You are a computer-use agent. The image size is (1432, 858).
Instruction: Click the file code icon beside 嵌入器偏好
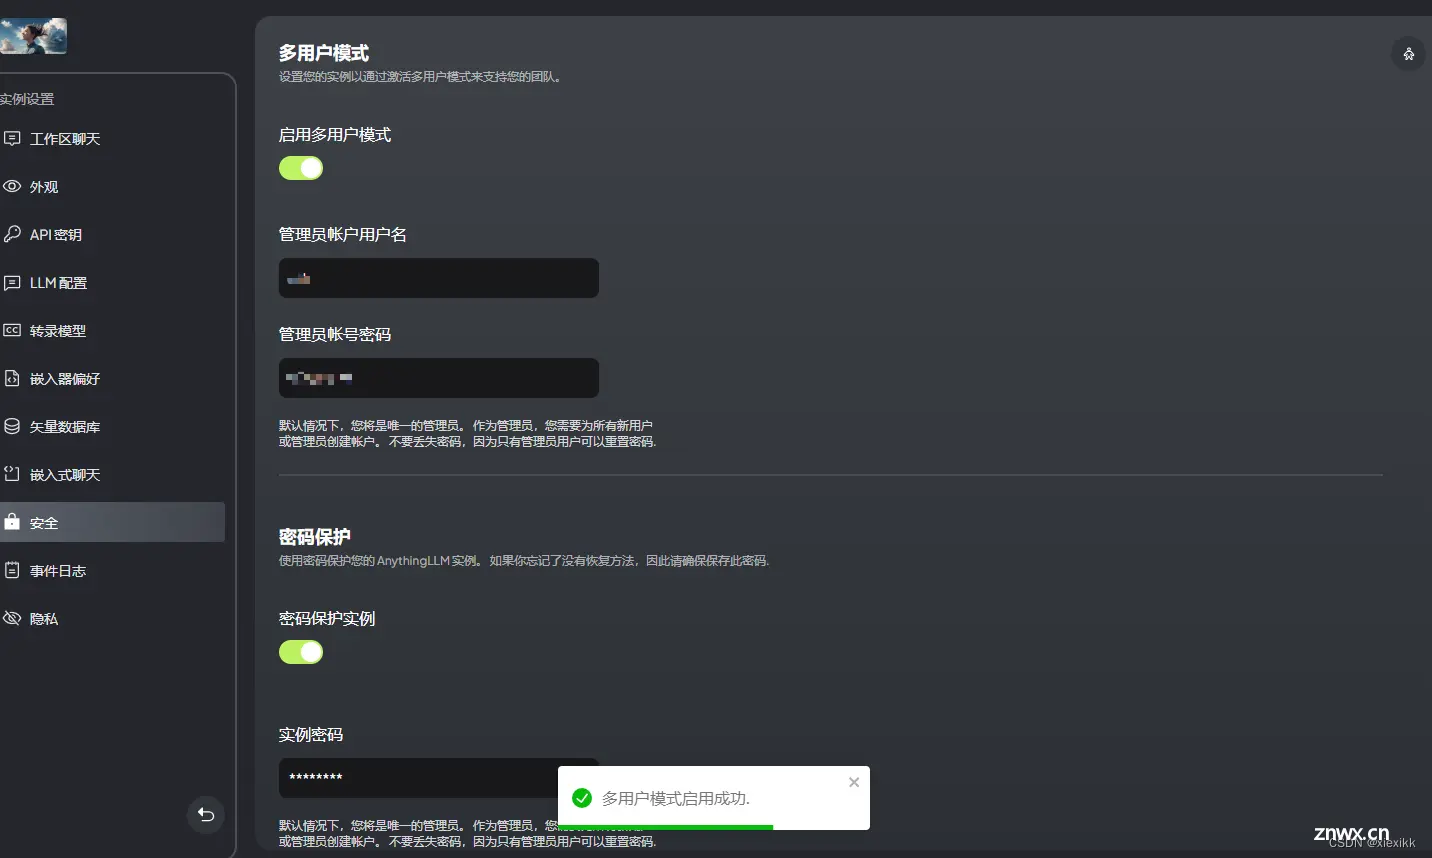(x=12, y=378)
